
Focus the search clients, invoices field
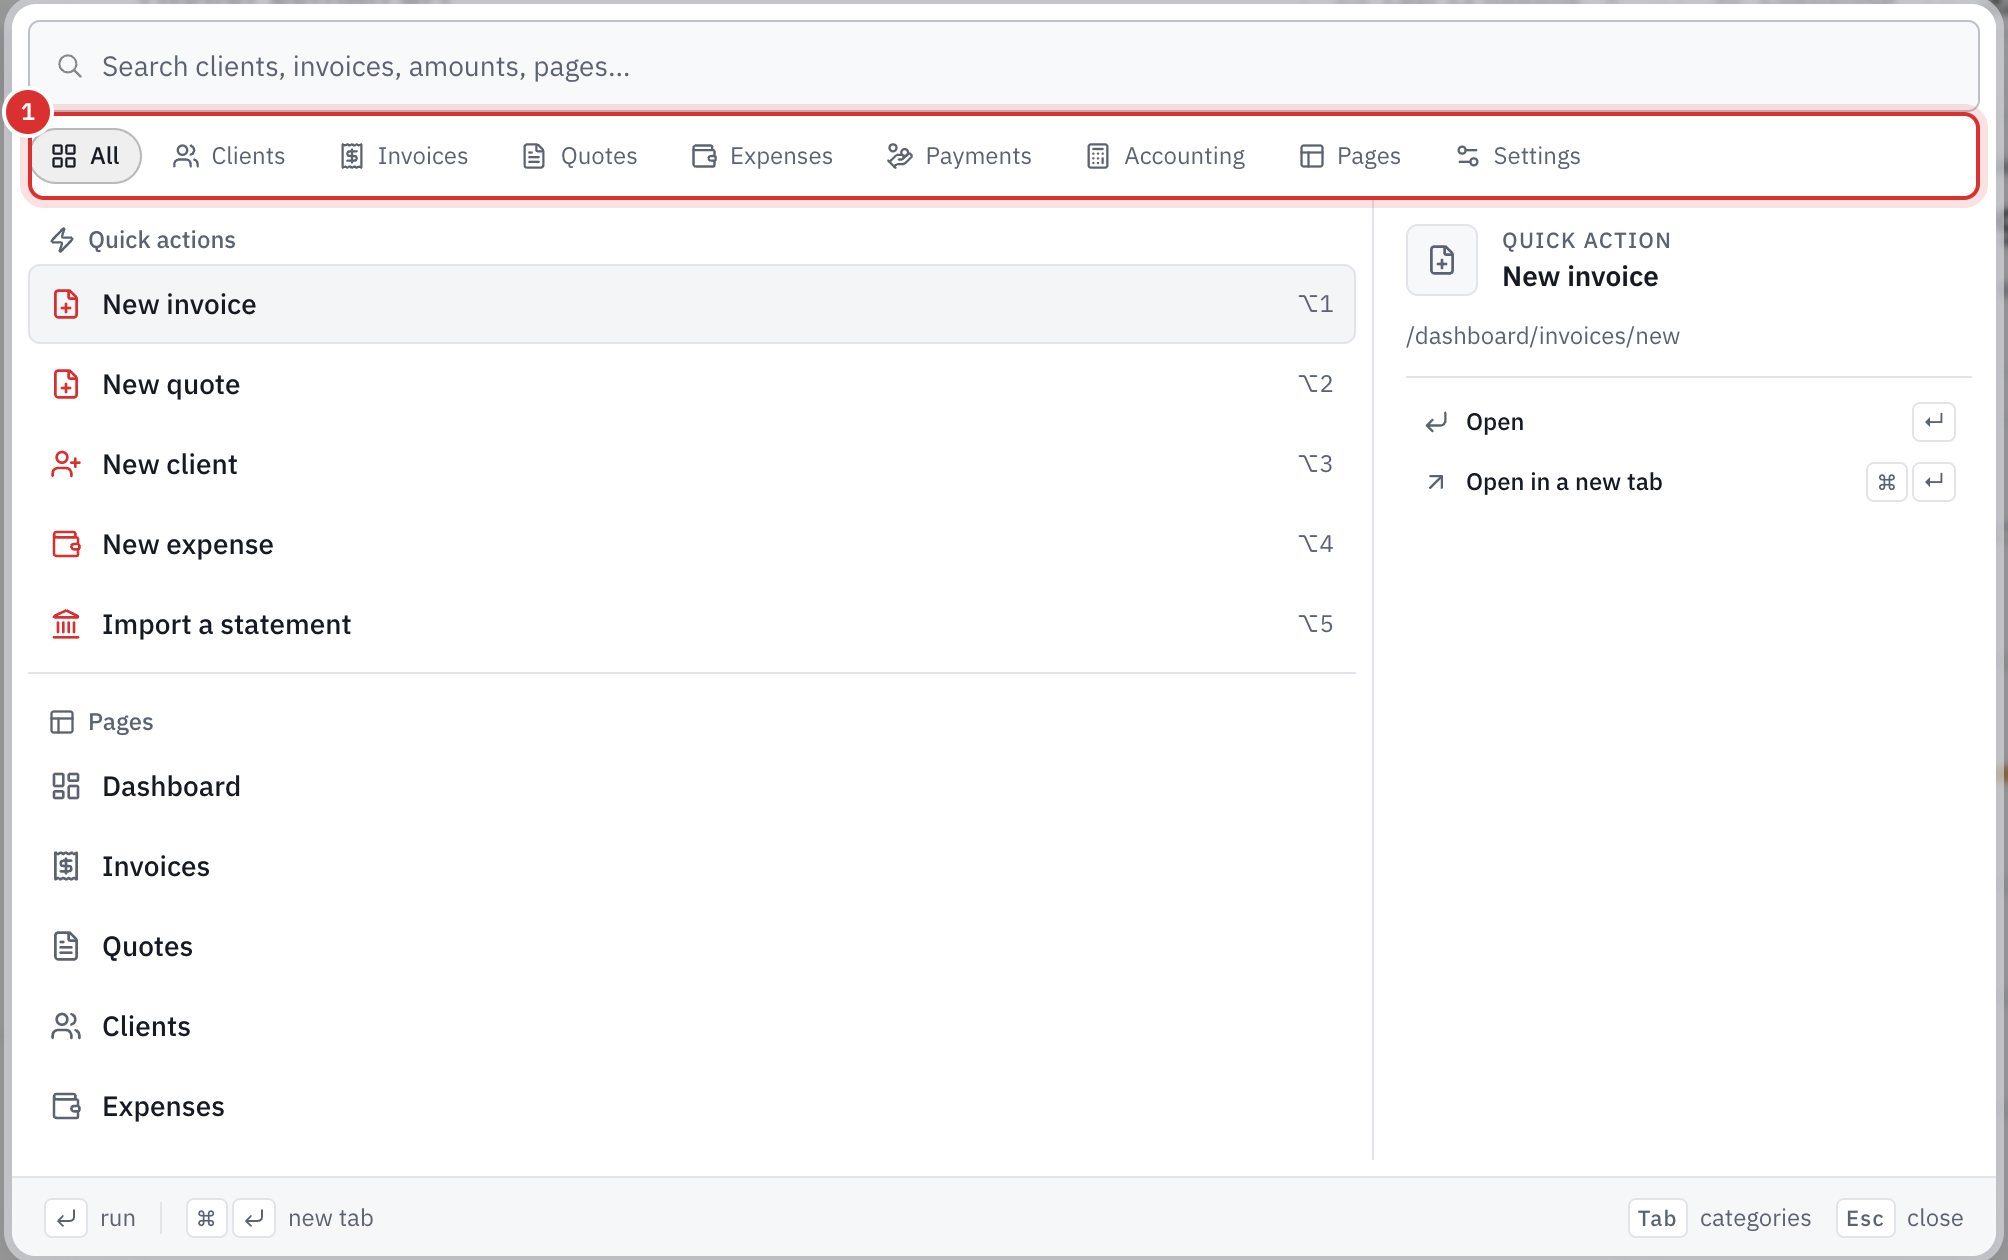(1004, 66)
